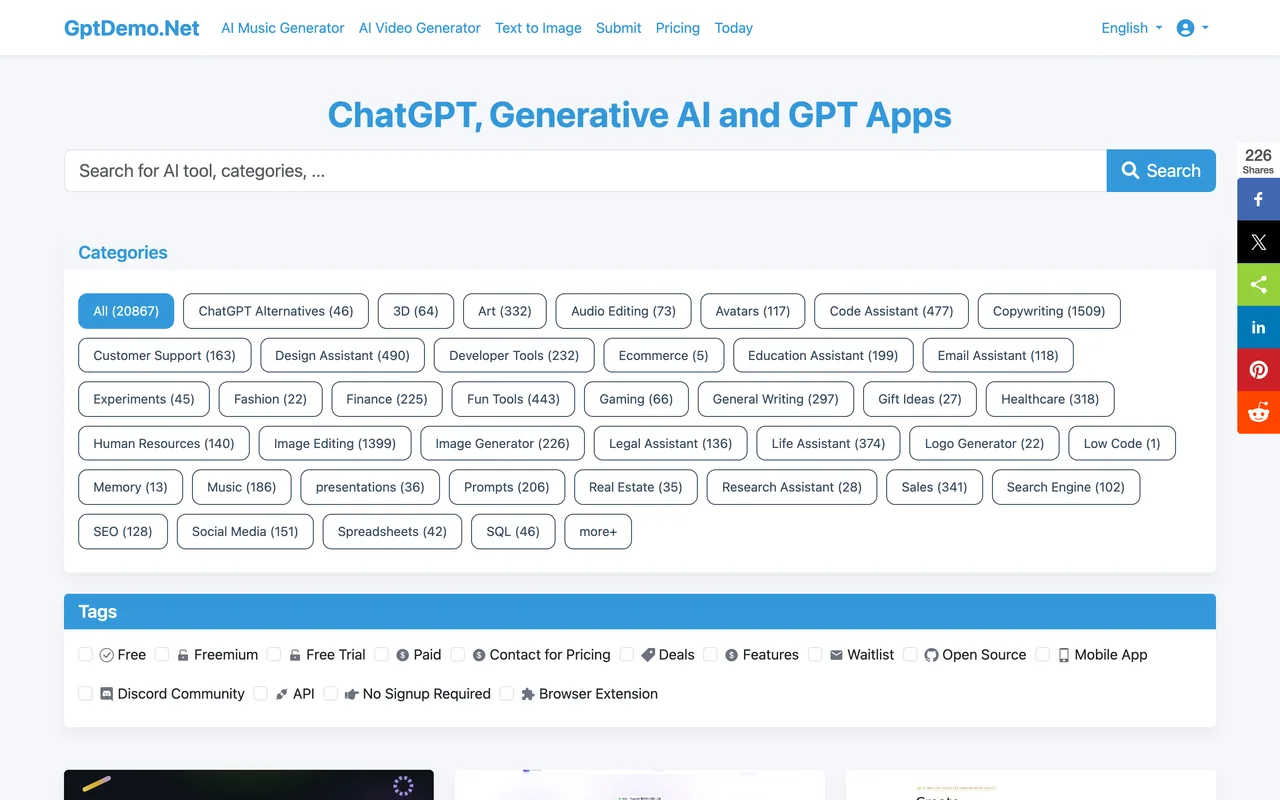Open the user account dropdown menu

point(1193,28)
